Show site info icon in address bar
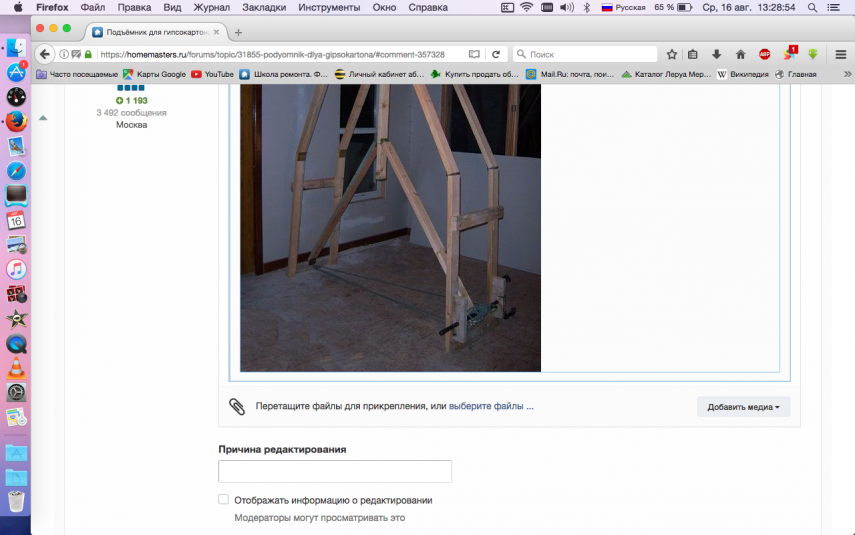The height and width of the screenshot is (535, 855). (x=64, y=54)
